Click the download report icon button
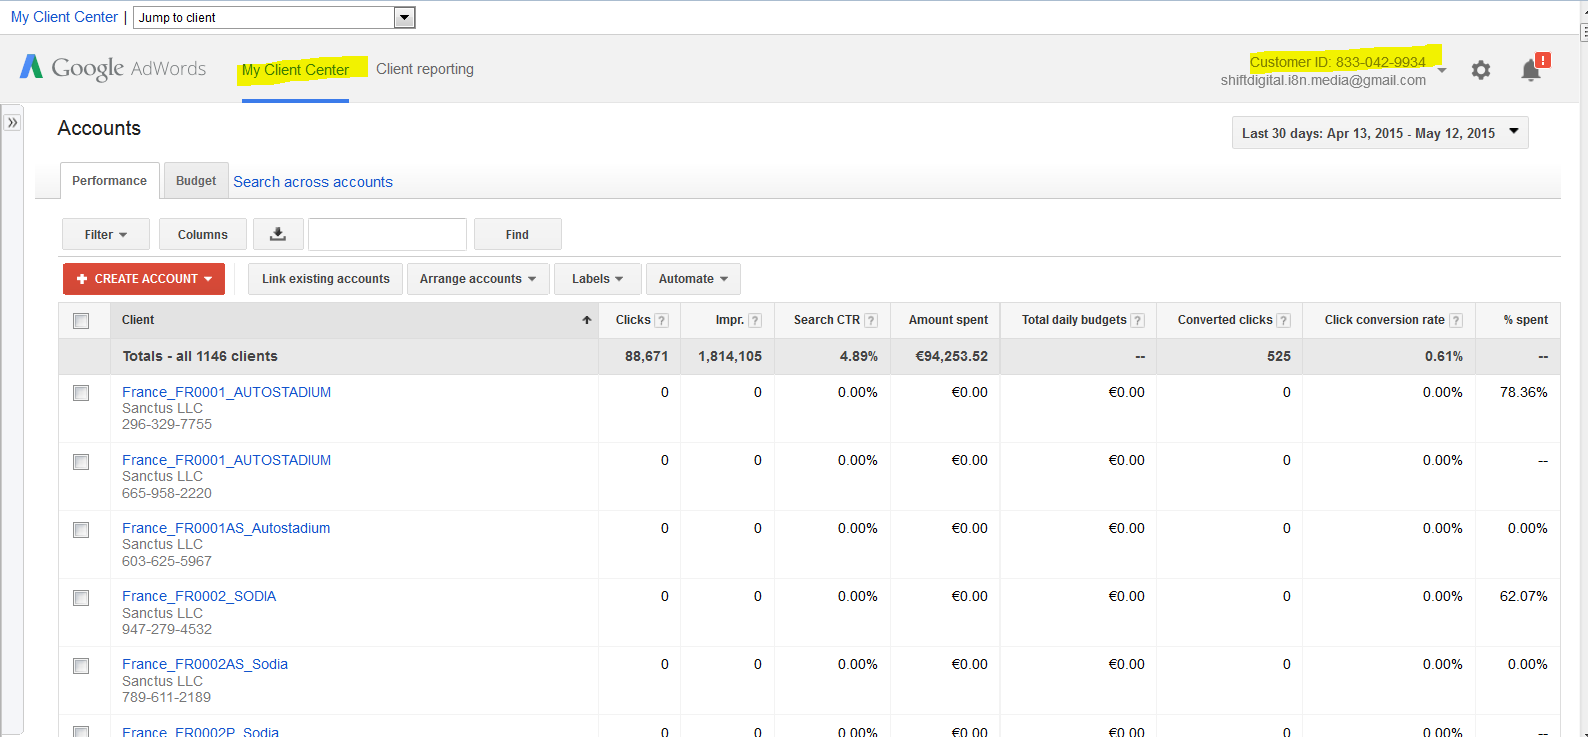 click(x=278, y=234)
